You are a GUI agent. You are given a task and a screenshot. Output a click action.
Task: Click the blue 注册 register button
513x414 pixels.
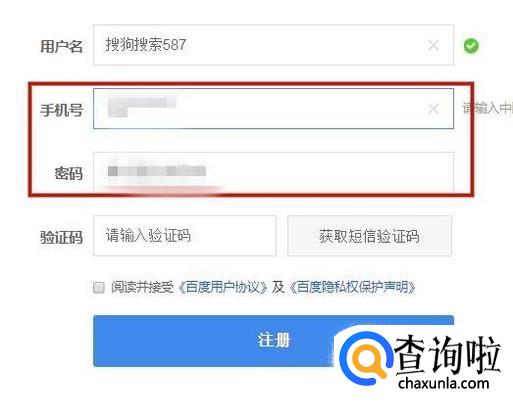click(x=273, y=341)
